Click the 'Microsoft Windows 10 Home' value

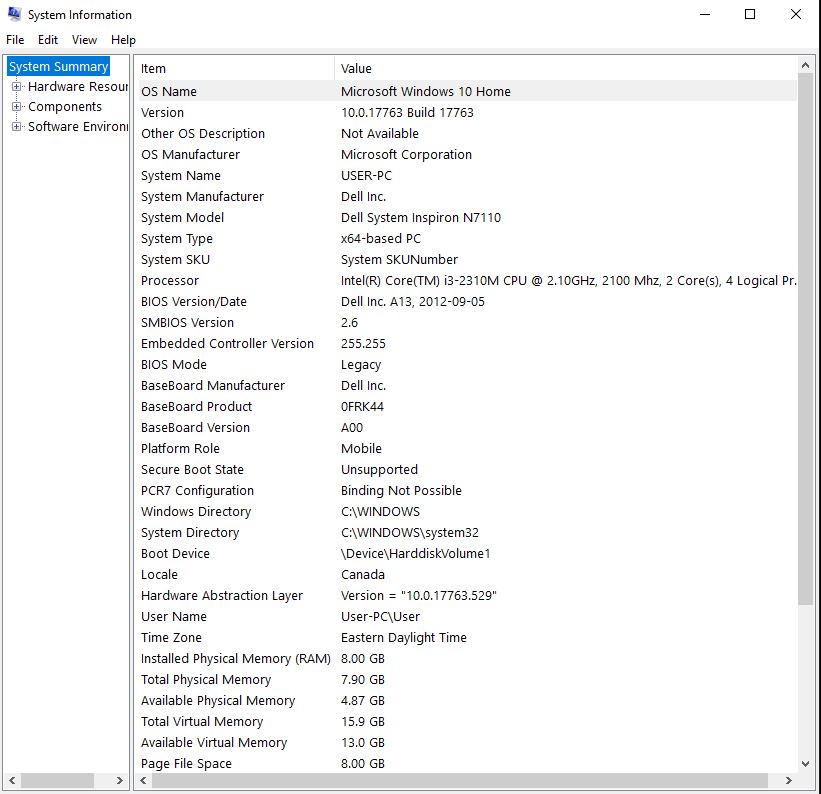426,91
